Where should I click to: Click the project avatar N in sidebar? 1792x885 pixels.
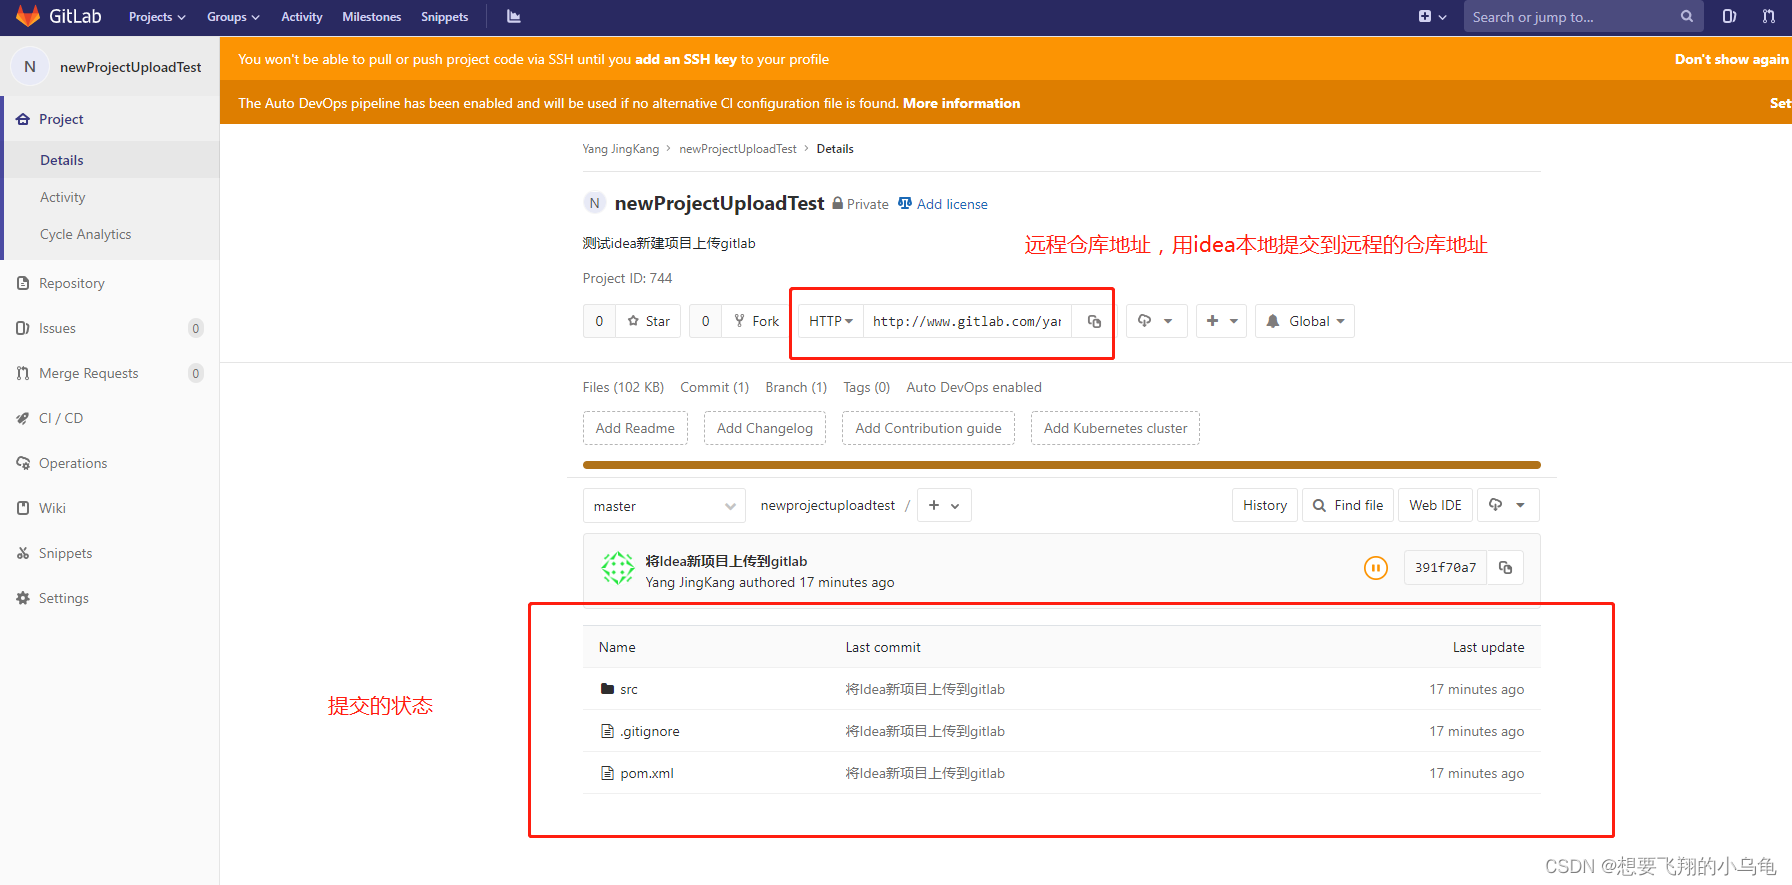pos(30,67)
